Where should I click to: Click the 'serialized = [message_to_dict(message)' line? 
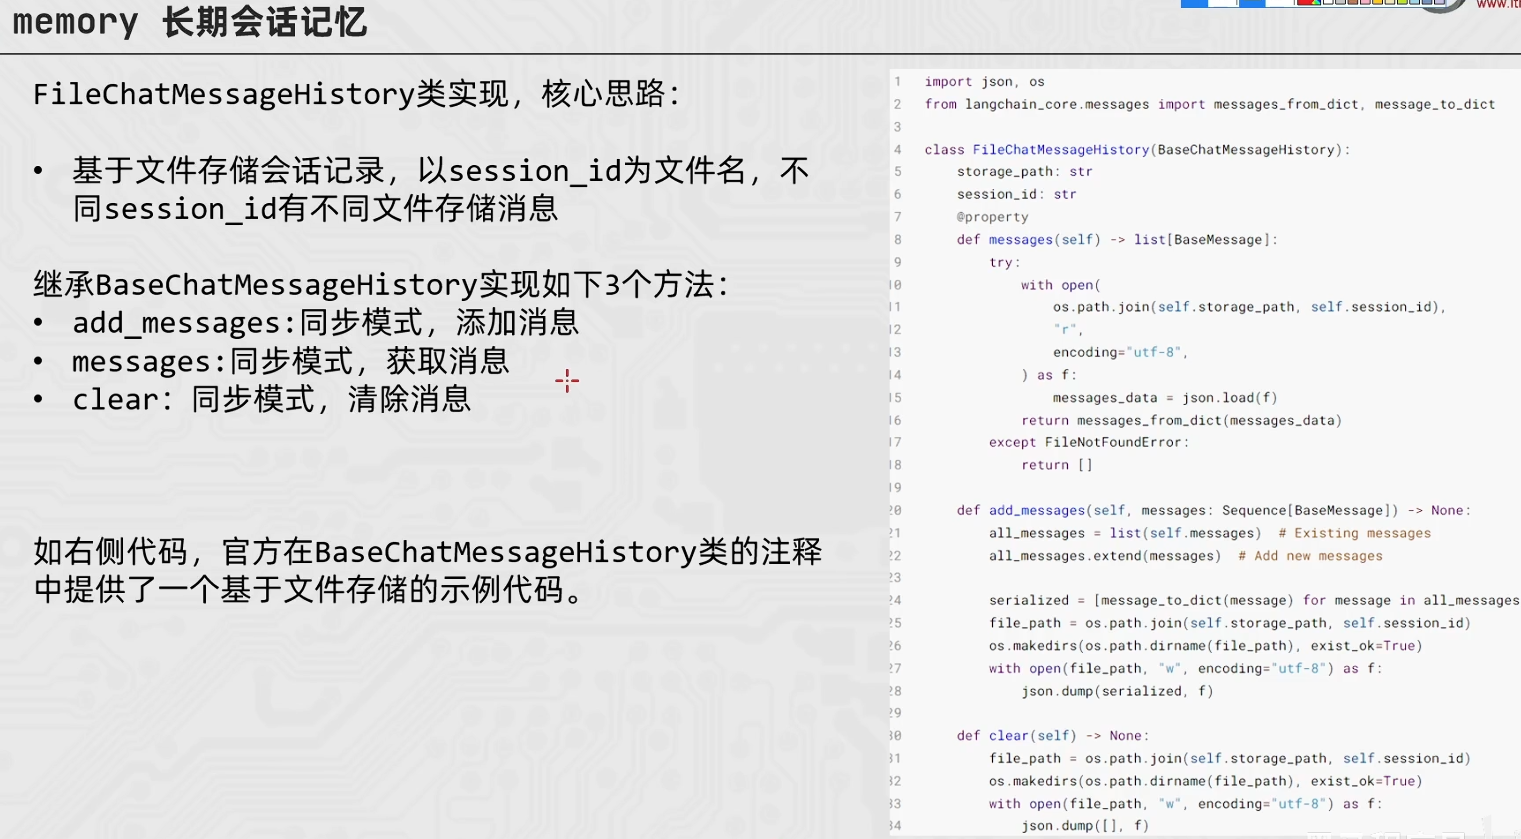coord(1254,600)
